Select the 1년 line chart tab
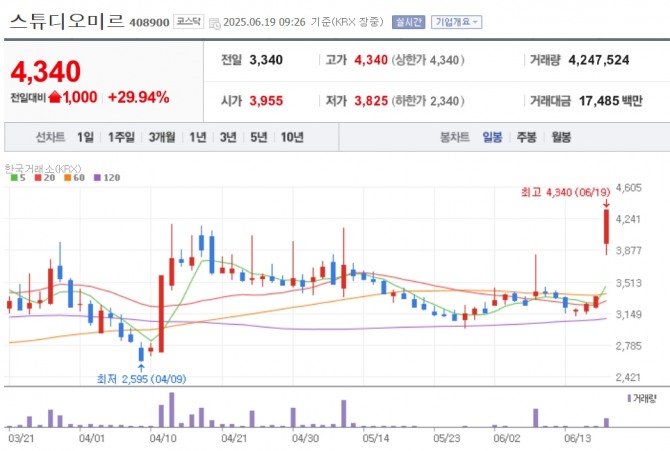This screenshot has width=670, height=451. click(197, 137)
